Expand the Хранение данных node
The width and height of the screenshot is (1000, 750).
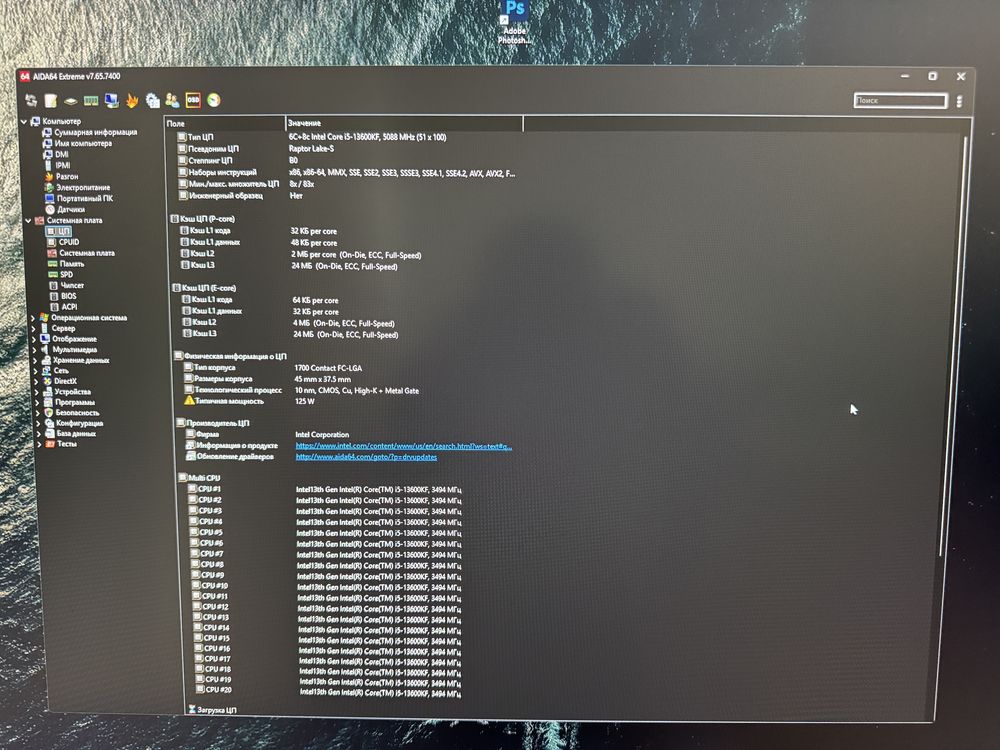(x=35, y=360)
